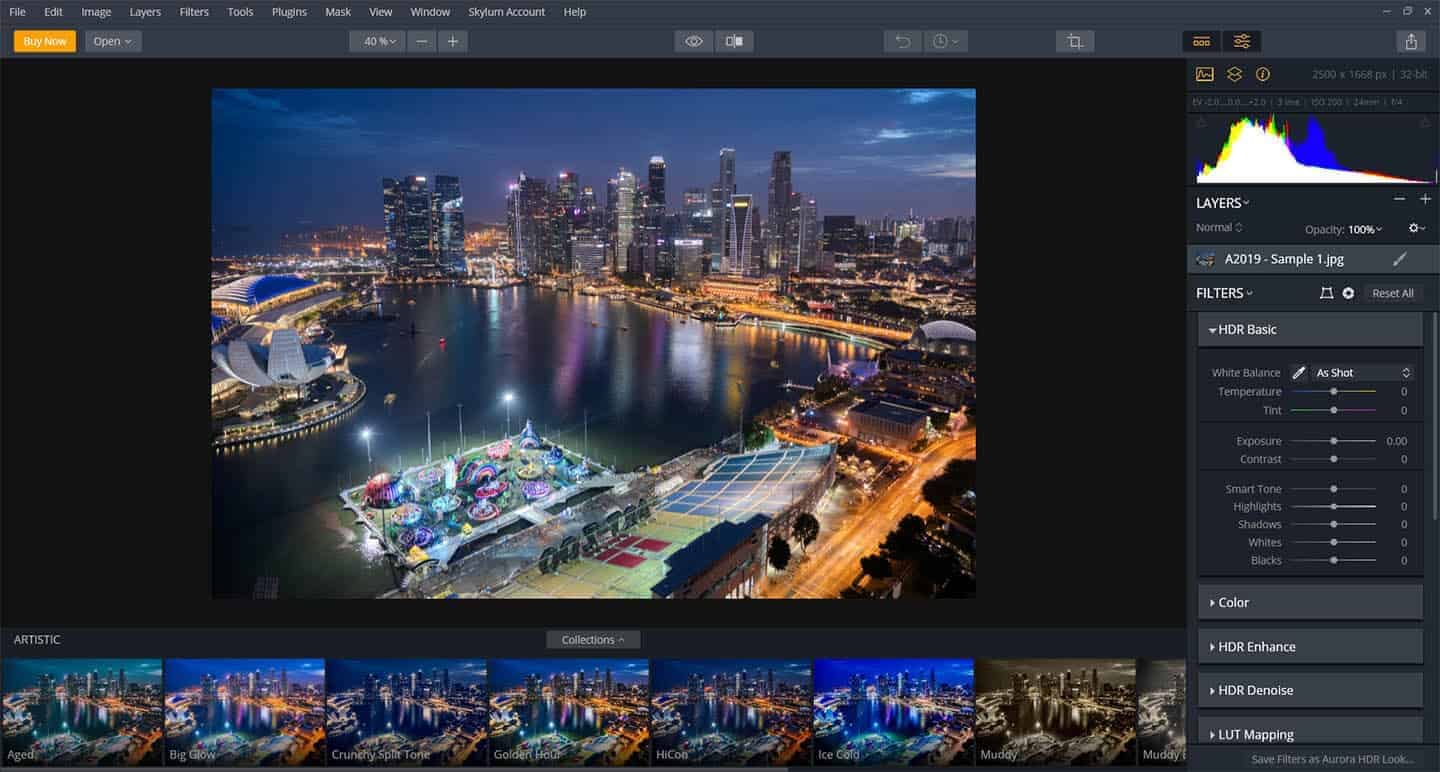Show the layers panel icon
This screenshot has width=1440, height=772.
(1235, 74)
